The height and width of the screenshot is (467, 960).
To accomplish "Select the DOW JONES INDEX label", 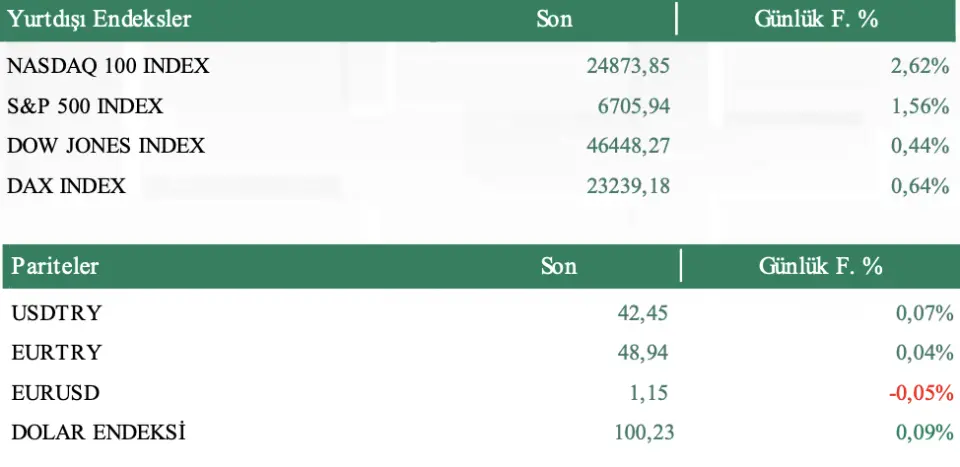I will (x=106, y=146).
